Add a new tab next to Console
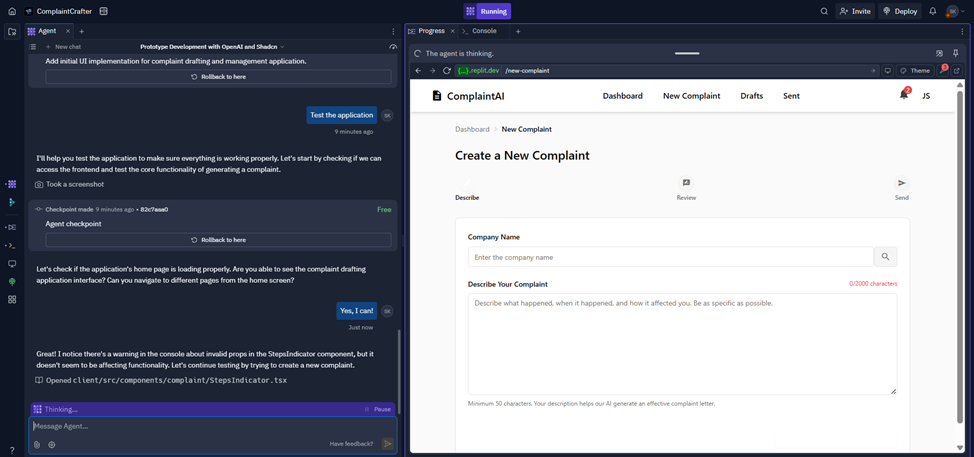The height and width of the screenshot is (457, 974). (x=518, y=31)
